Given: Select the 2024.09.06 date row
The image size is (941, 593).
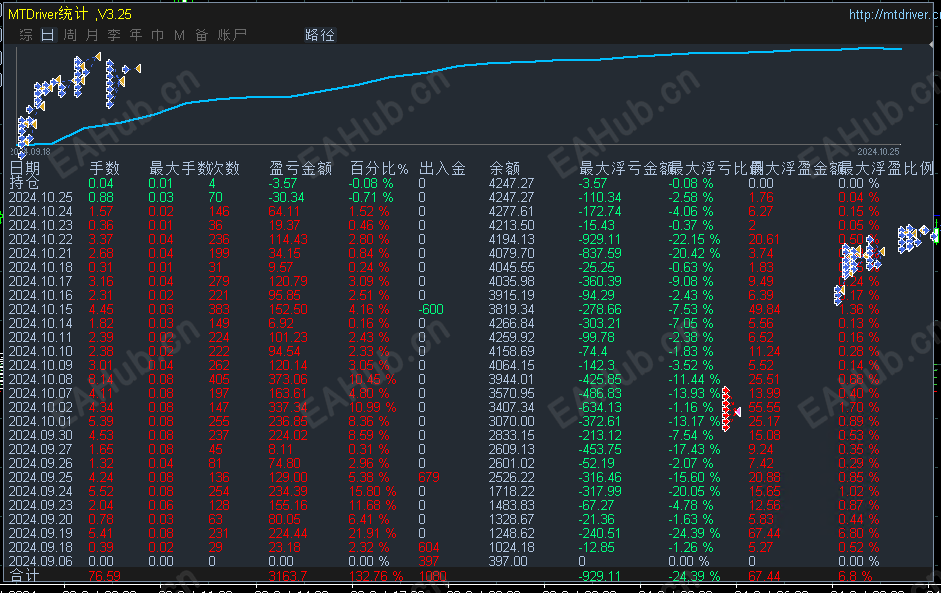Looking at the screenshot, I should pyautogui.click(x=41, y=561).
